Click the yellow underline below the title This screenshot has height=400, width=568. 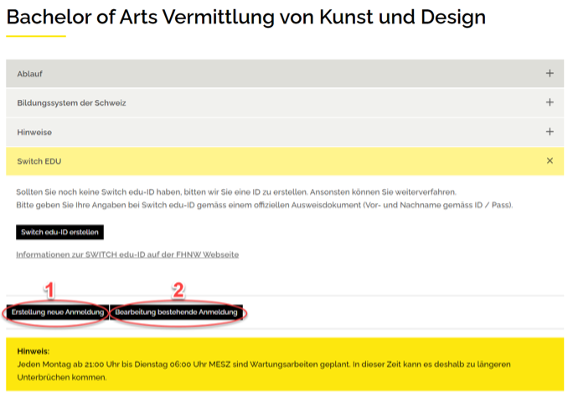click(36, 36)
